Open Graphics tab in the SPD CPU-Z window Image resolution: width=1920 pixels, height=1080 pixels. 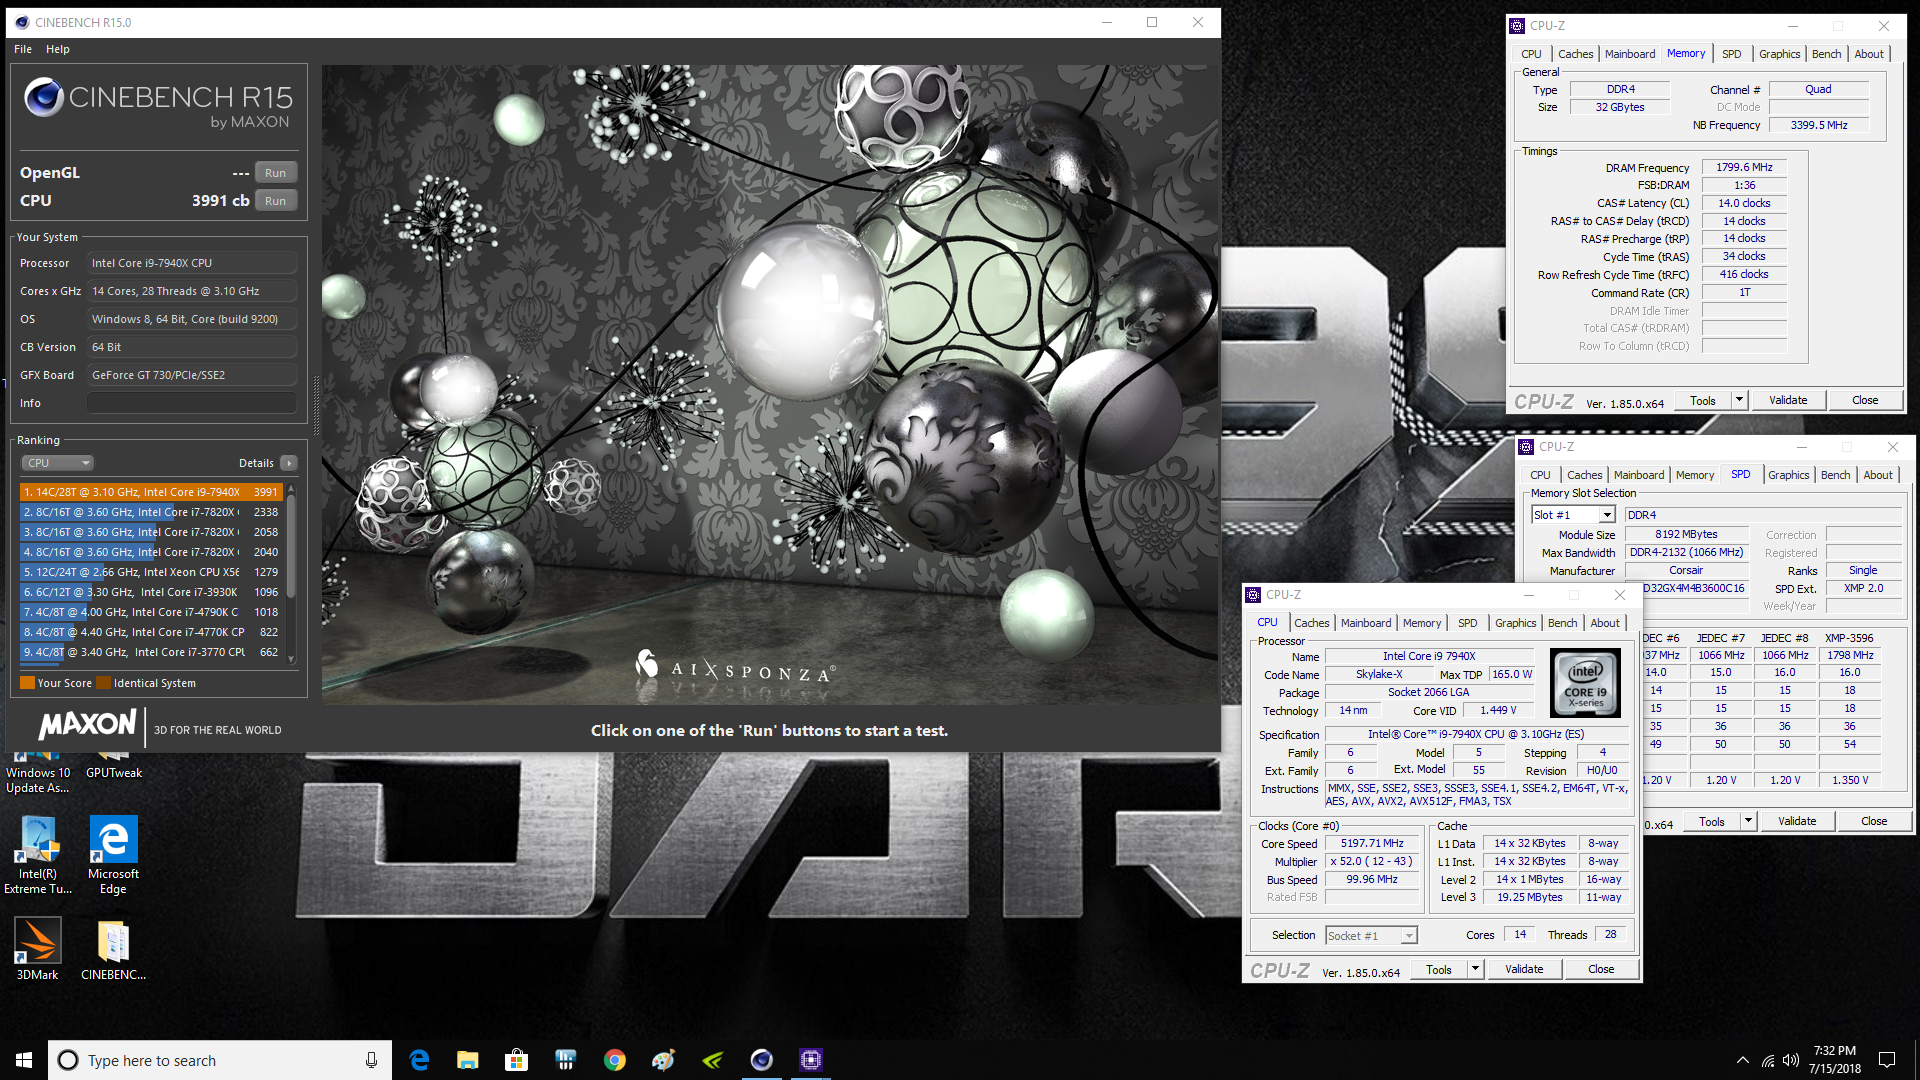click(1788, 475)
